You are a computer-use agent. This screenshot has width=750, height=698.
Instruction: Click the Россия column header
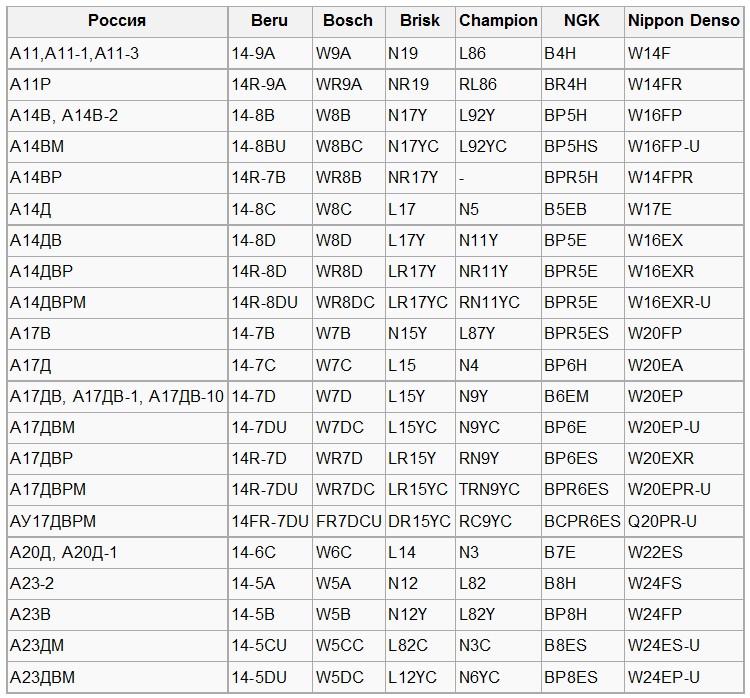(117, 21)
